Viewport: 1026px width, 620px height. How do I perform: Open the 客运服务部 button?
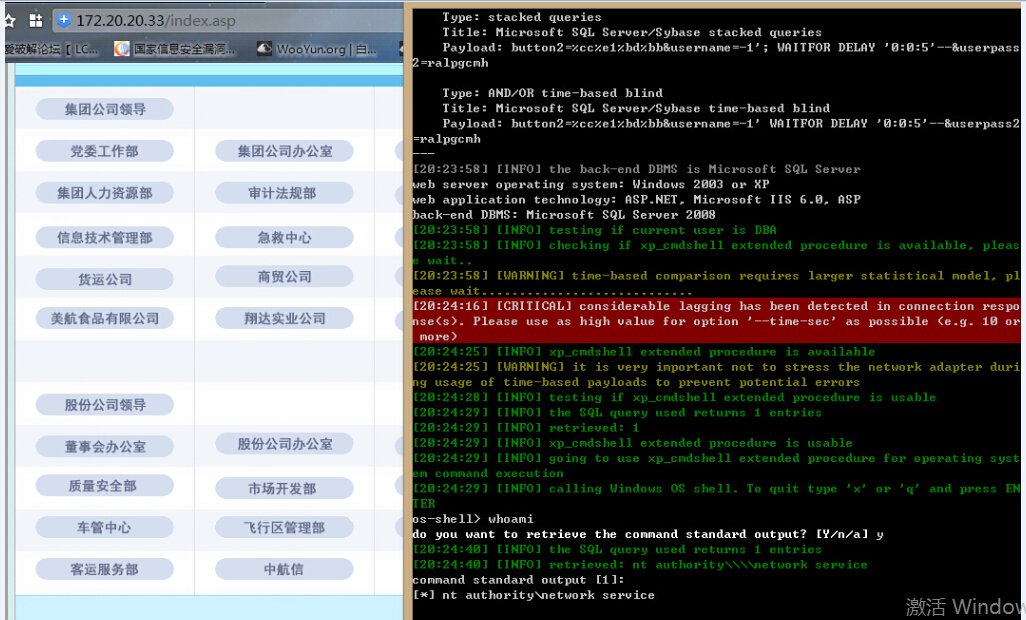click(x=105, y=570)
